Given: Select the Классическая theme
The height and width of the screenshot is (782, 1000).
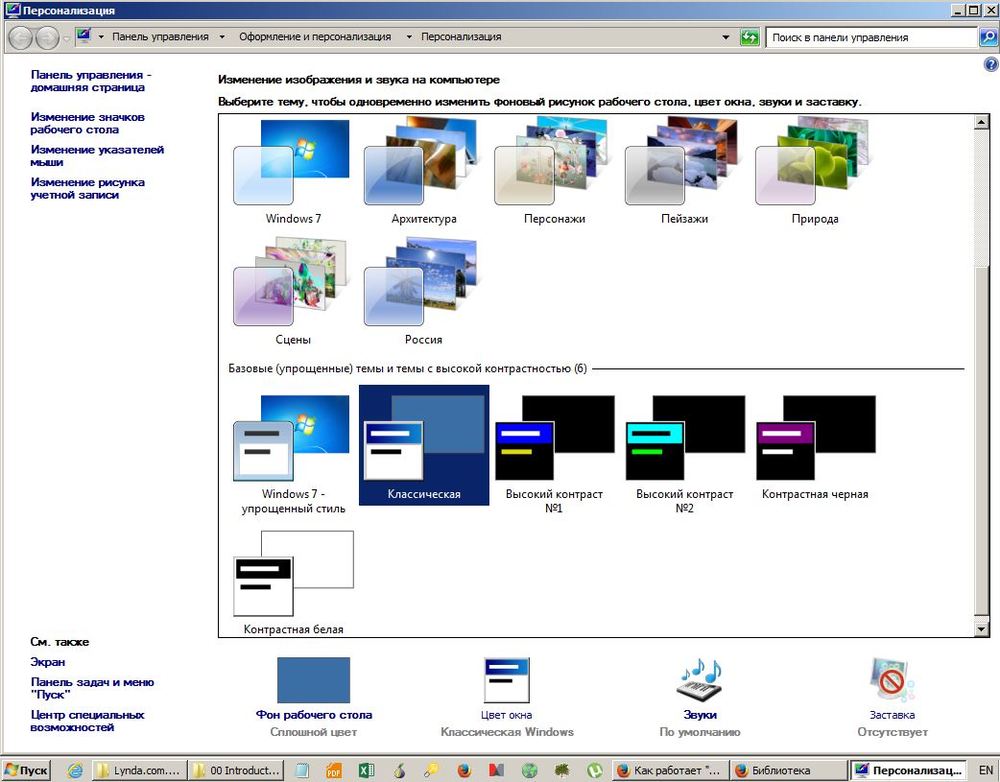Looking at the screenshot, I should pyautogui.click(x=424, y=445).
